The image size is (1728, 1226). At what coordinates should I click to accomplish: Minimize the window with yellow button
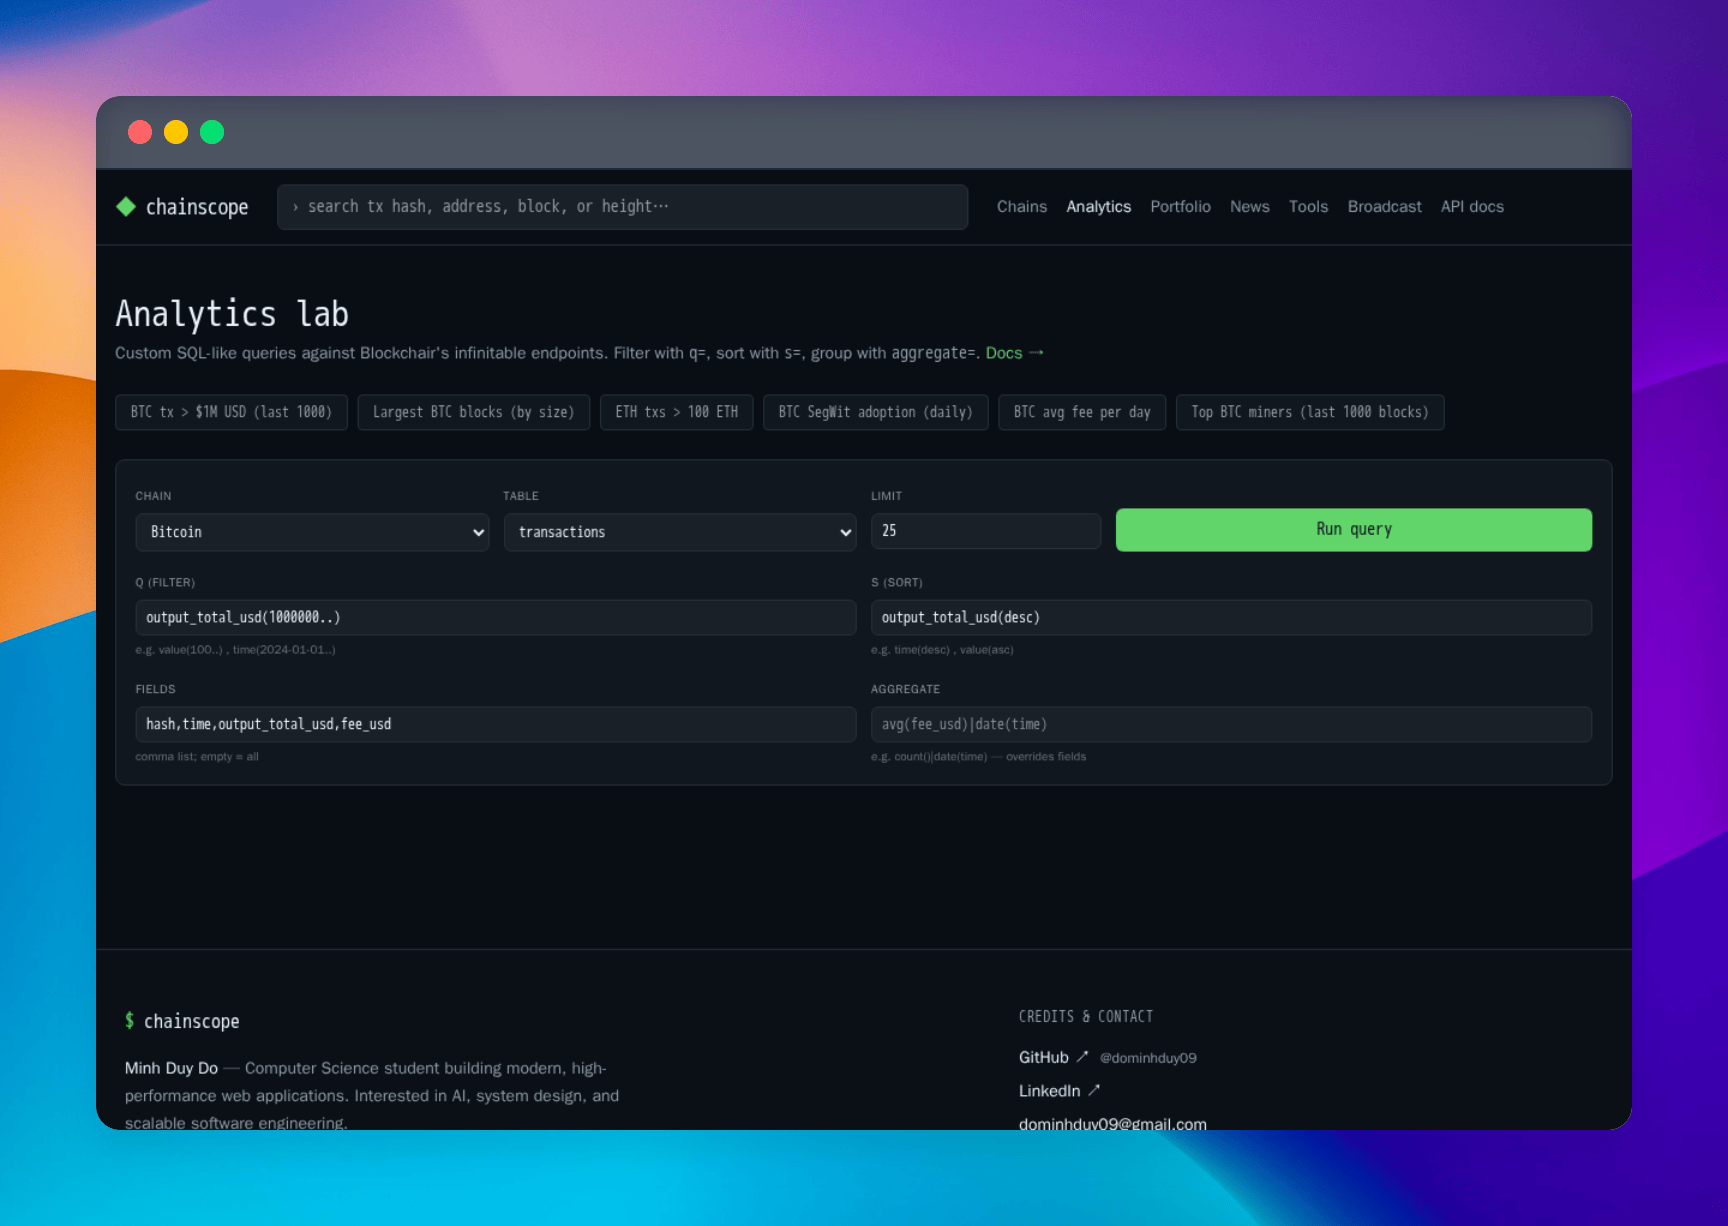176,132
